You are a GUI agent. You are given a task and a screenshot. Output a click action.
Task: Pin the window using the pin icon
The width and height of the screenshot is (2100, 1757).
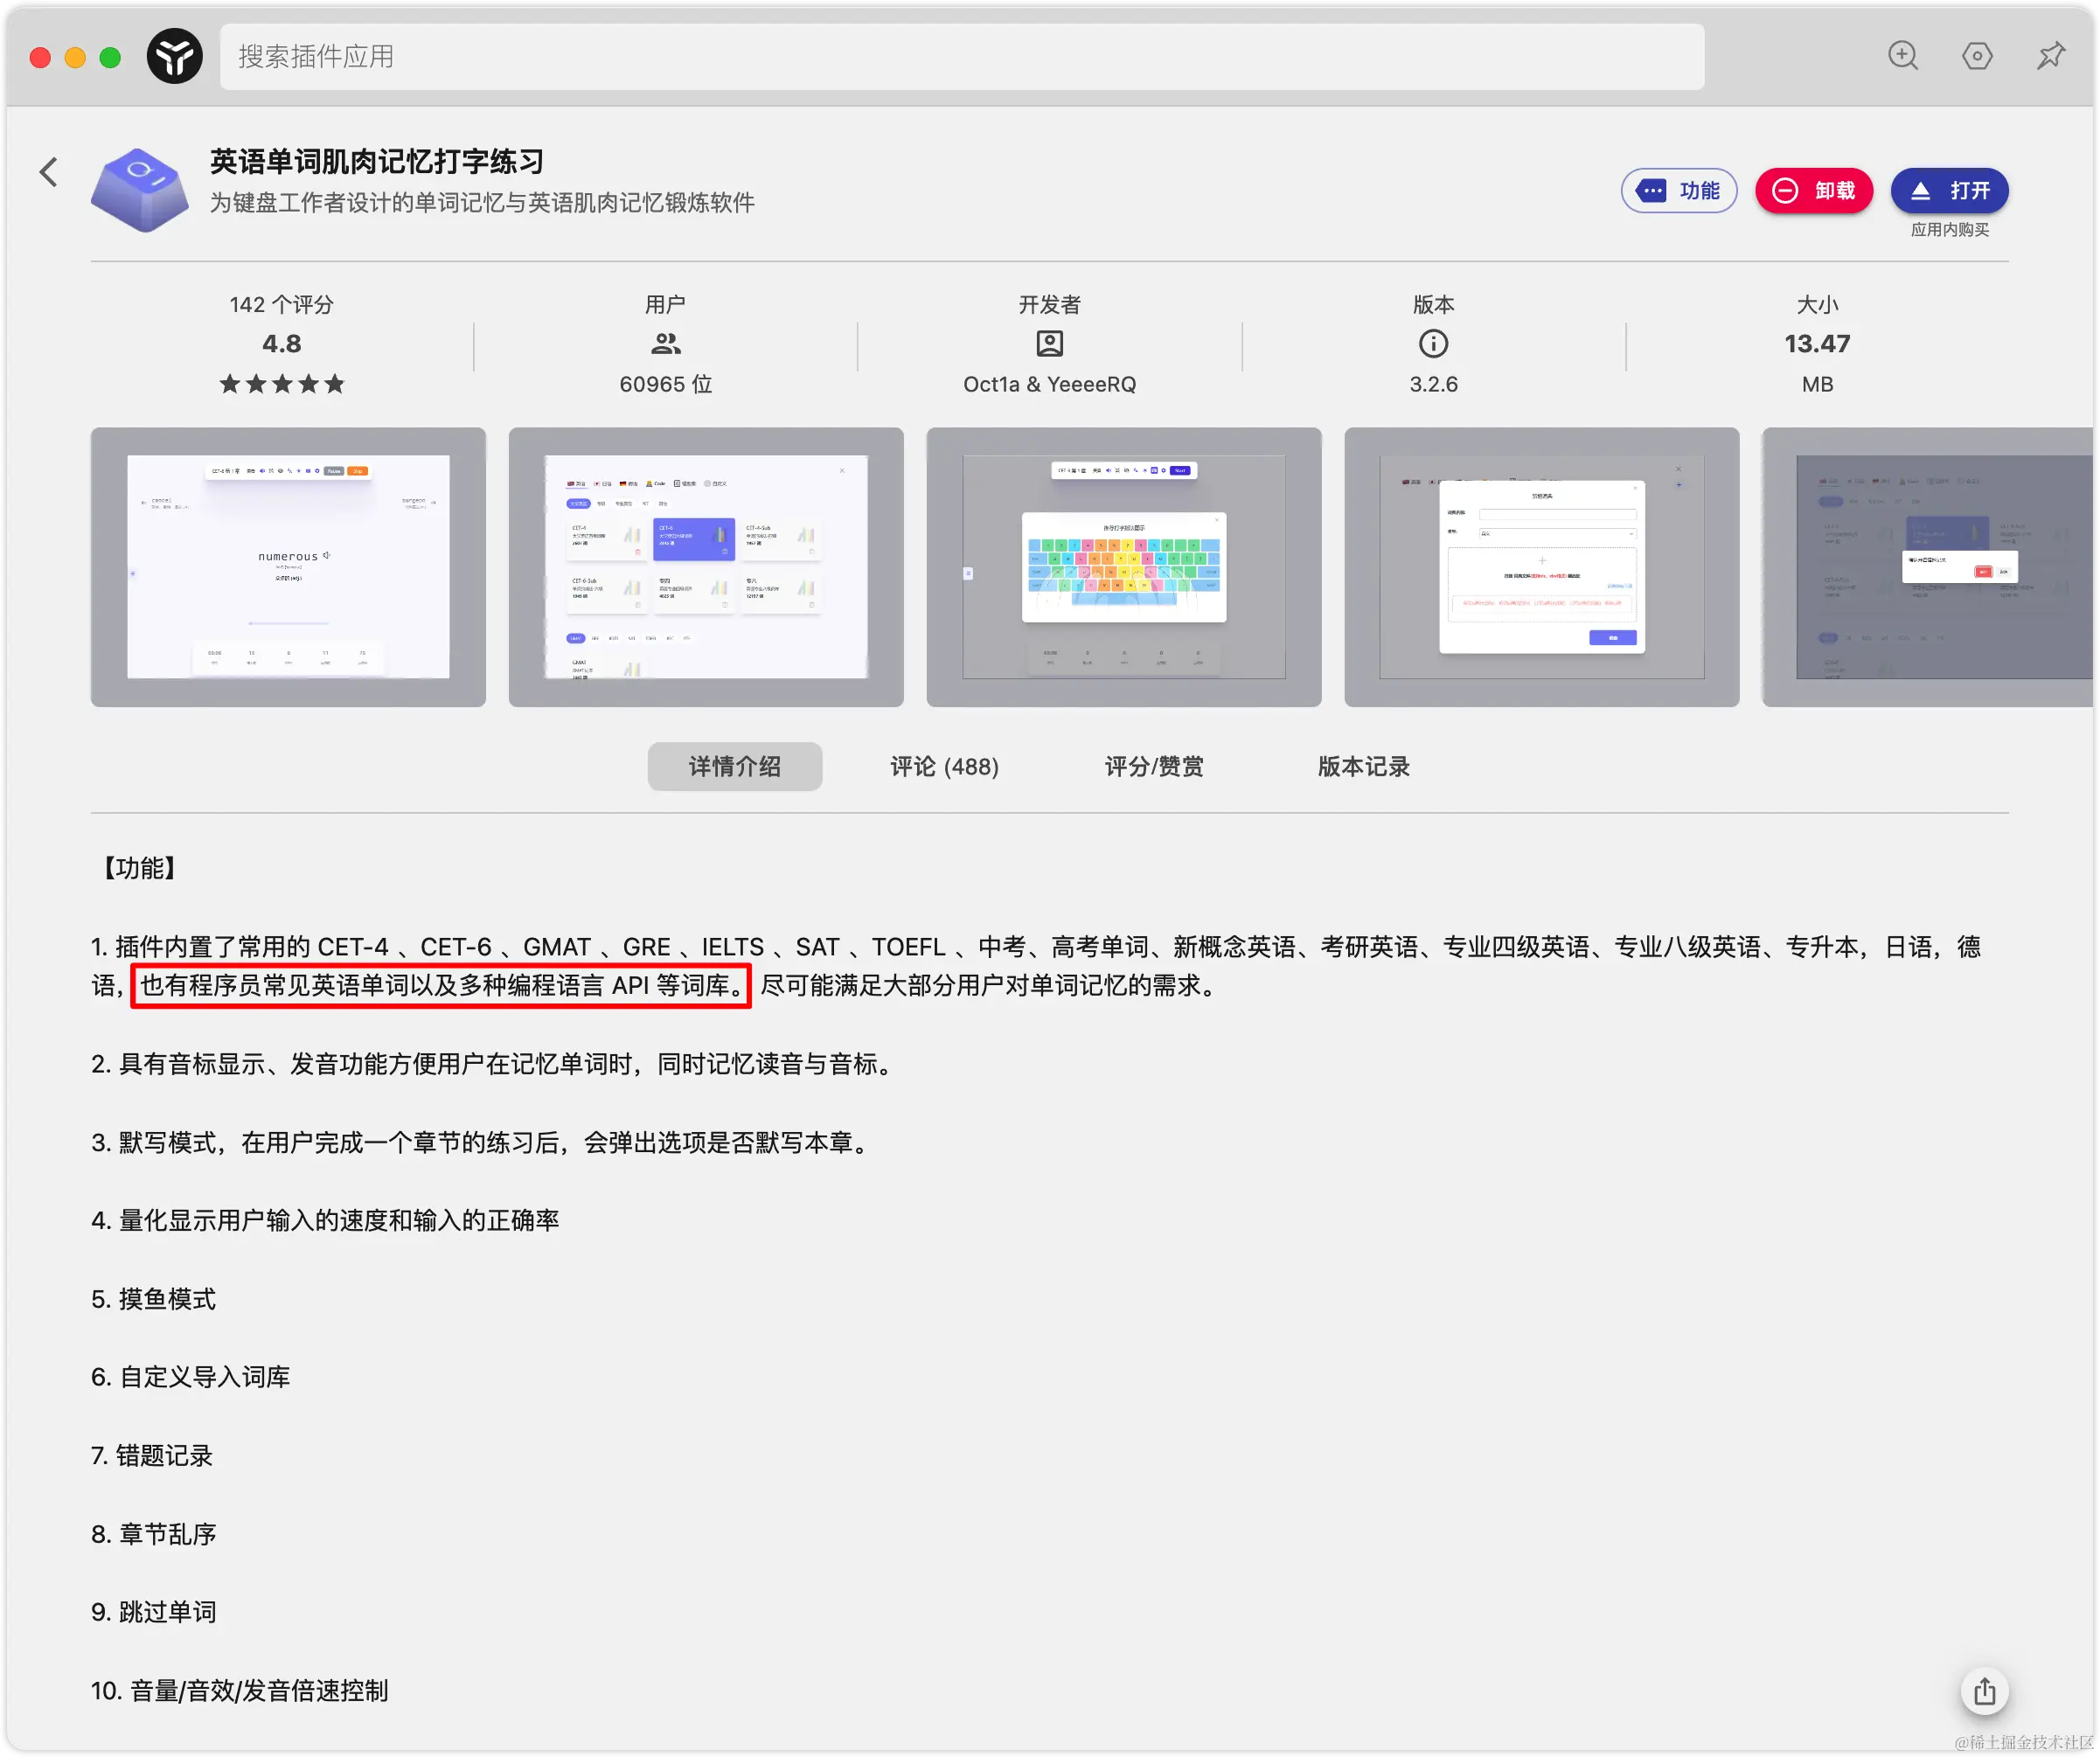pos(2050,57)
